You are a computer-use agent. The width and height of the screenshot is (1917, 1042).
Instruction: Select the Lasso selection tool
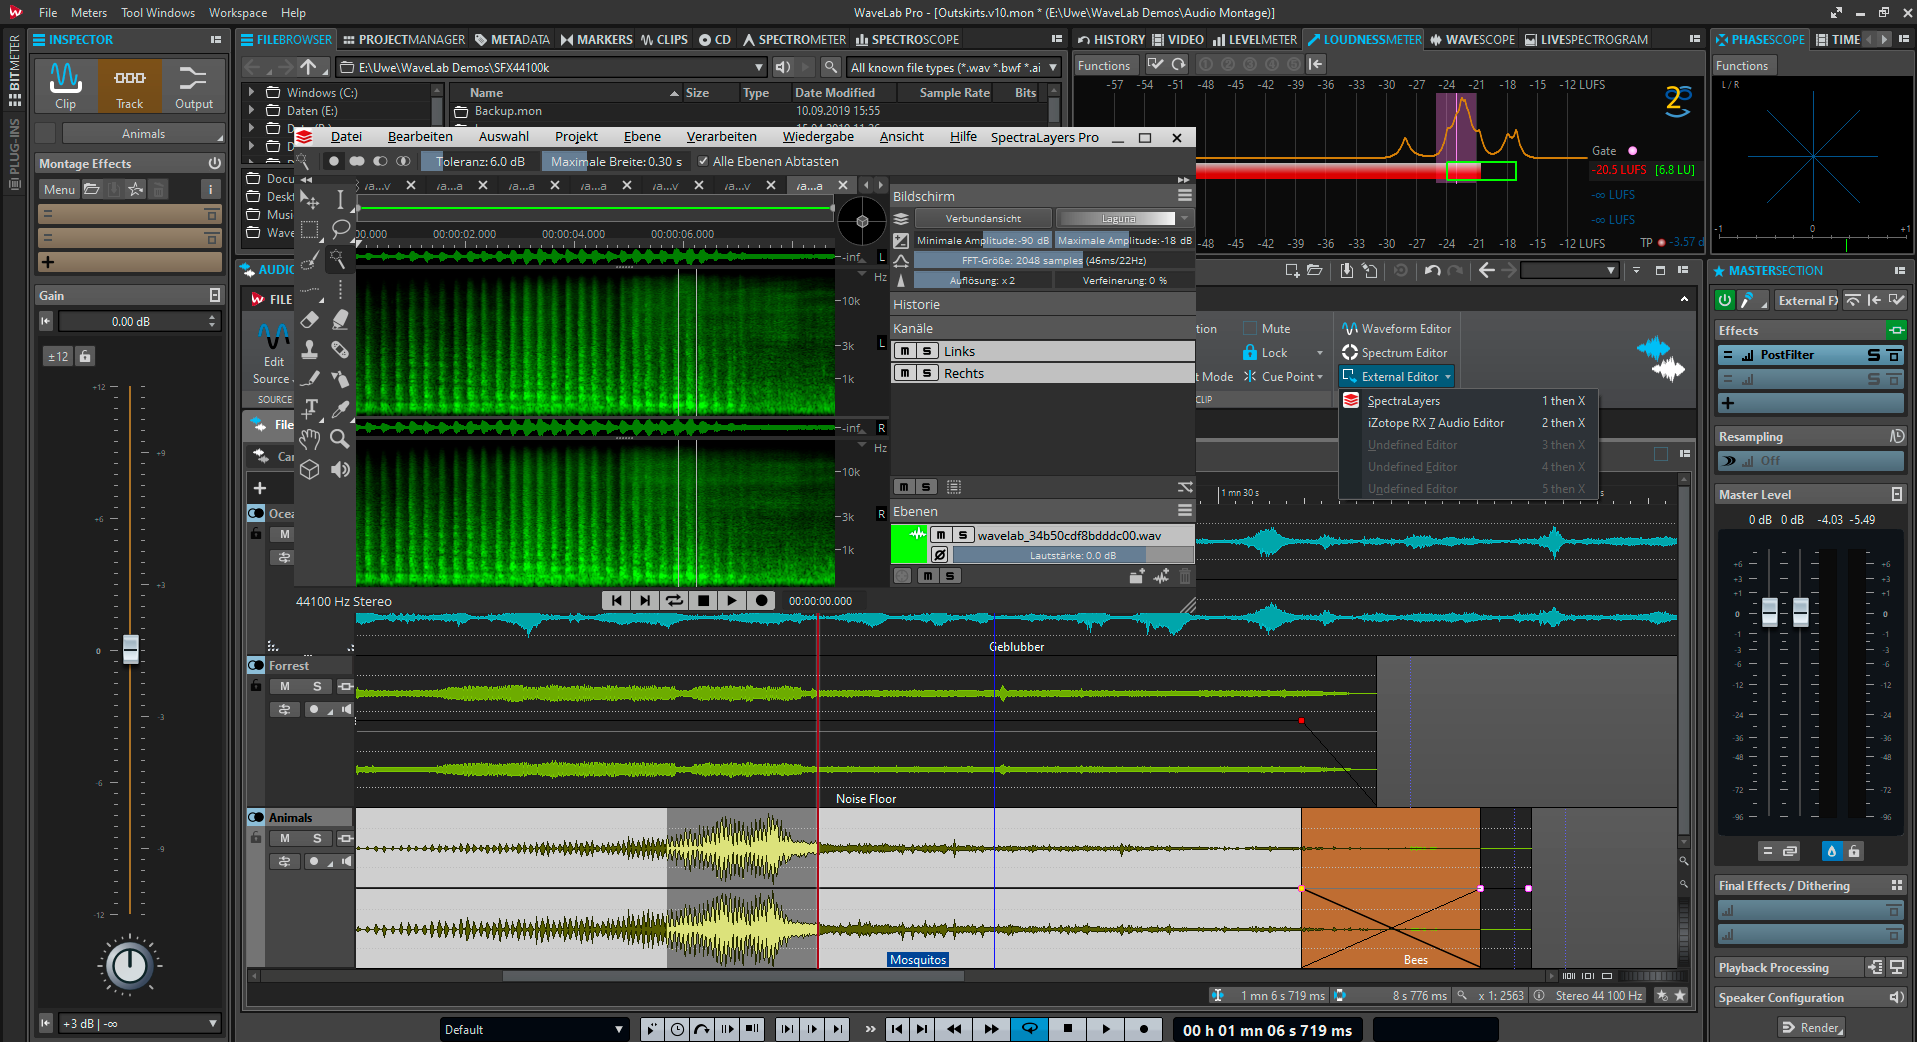(340, 230)
